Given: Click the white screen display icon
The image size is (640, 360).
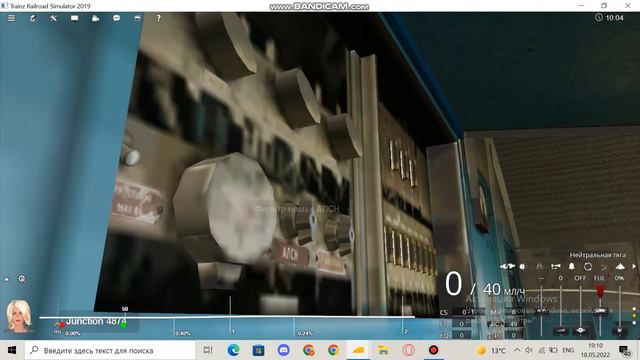Looking at the screenshot, I should click(x=74, y=18).
